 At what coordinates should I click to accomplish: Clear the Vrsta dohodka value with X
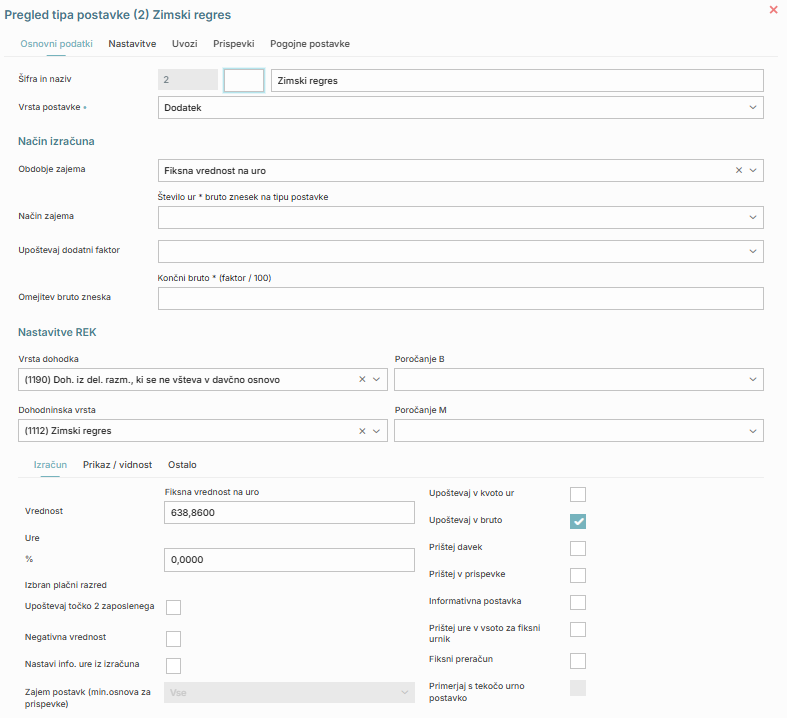coord(362,380)
